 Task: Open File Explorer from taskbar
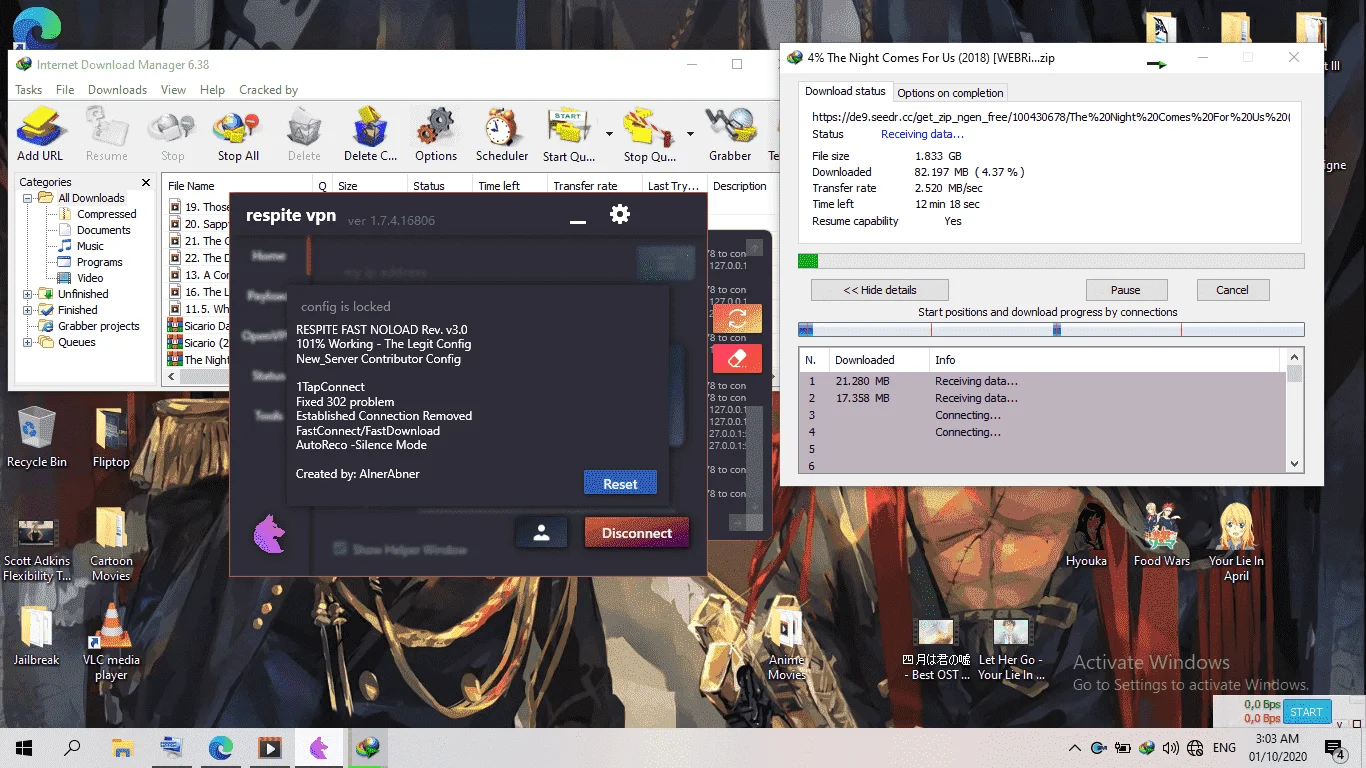tap(122, 747)
